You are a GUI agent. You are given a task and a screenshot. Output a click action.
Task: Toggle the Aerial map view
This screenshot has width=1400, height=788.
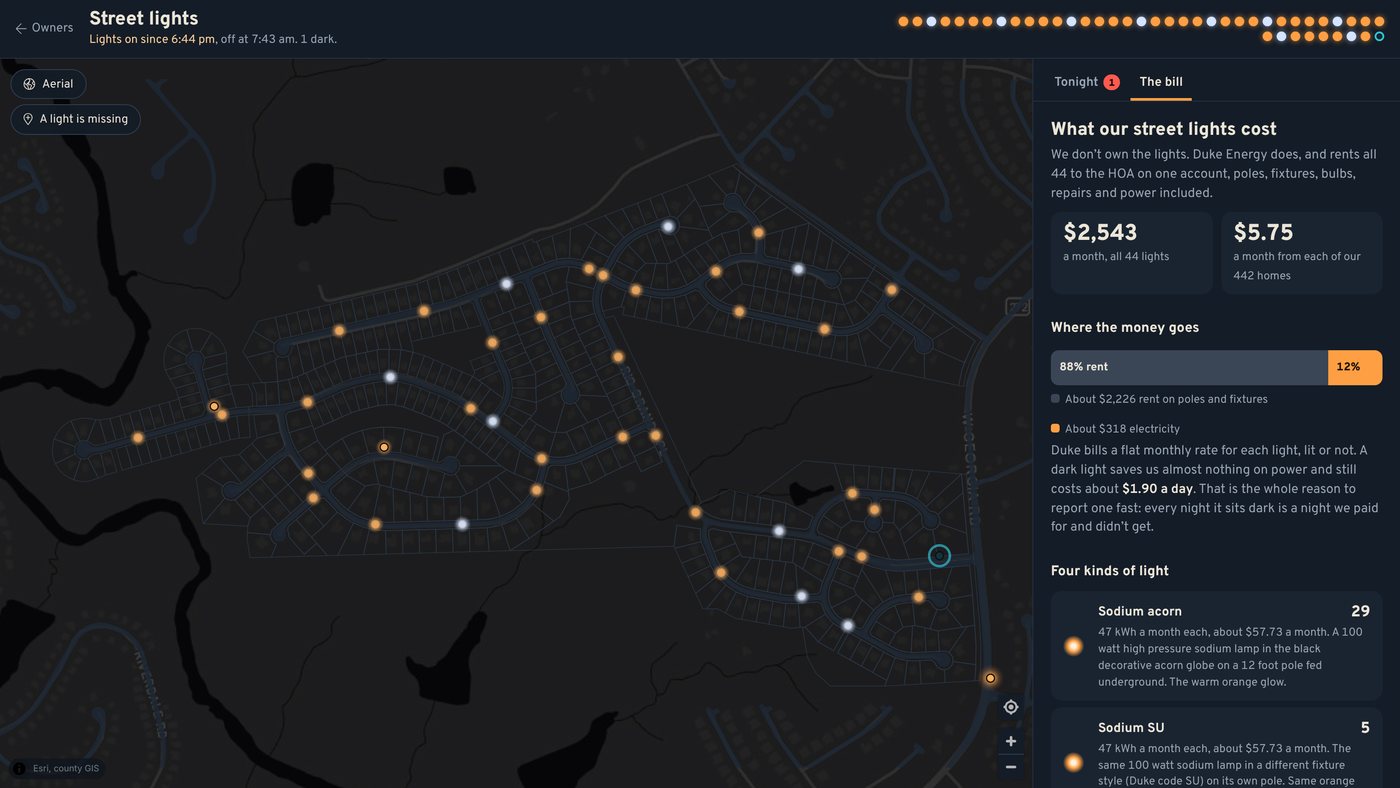click(x=48, y=84)
